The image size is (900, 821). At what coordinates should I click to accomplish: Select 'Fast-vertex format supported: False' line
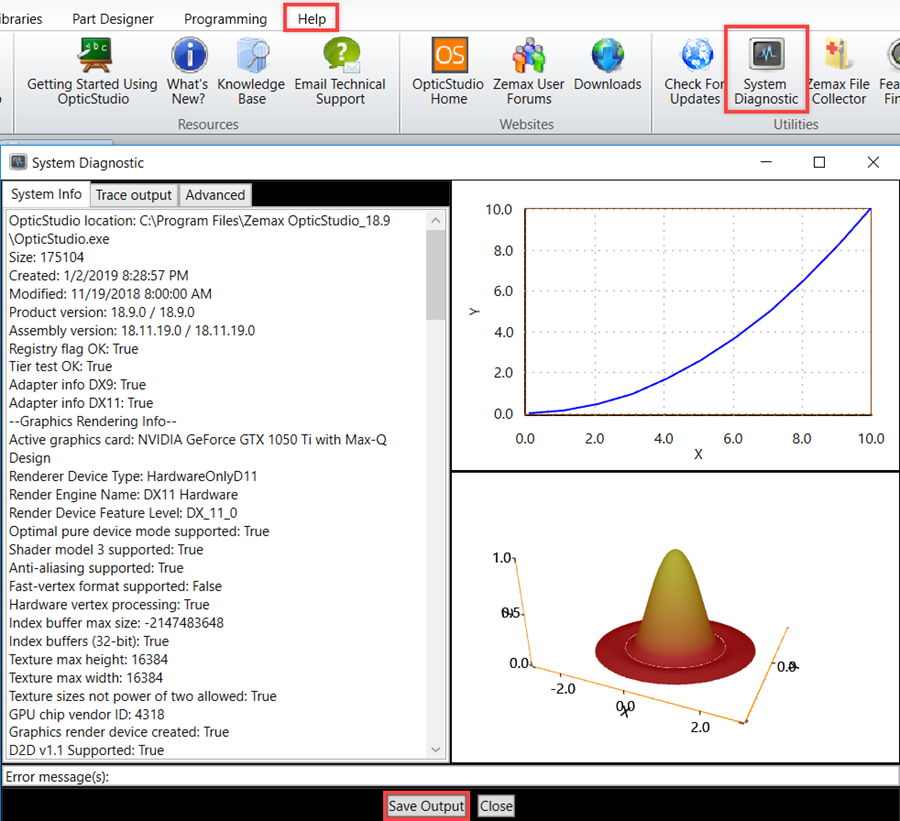(115, 586)
